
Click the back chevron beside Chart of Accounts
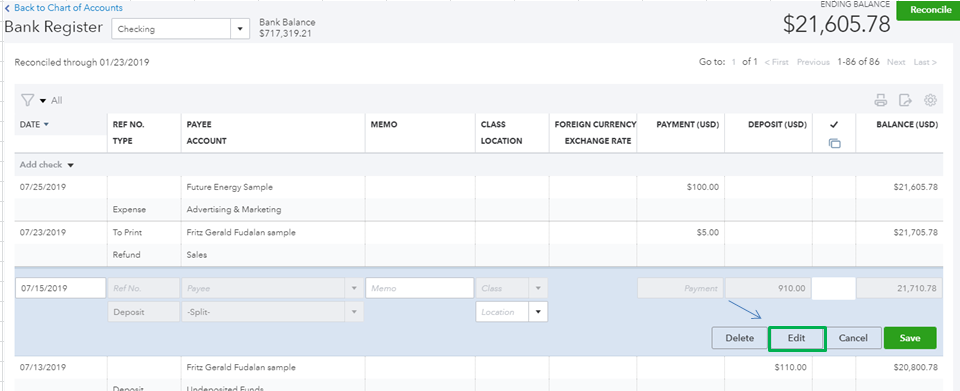coord(7,8)
